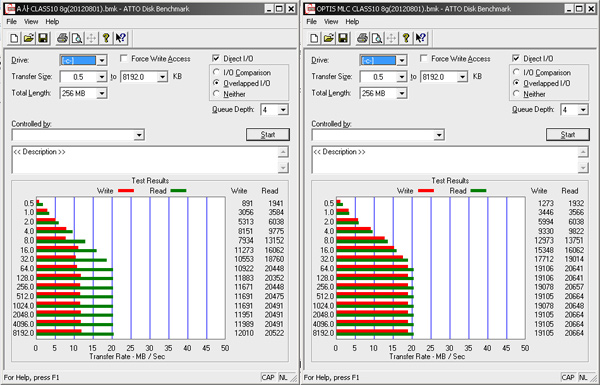The width and height of the screenshot is (600, 389).
Task: Select Overlapped I/O radio in left window
Action: click(x=216, y=83)
